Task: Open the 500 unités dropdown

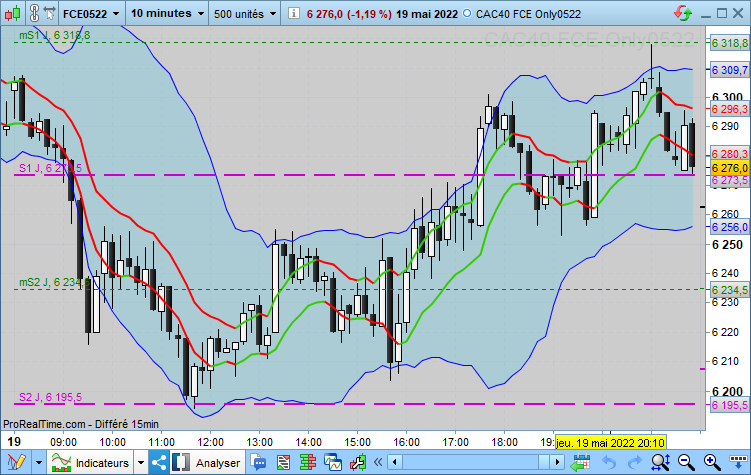Action: 245,13
